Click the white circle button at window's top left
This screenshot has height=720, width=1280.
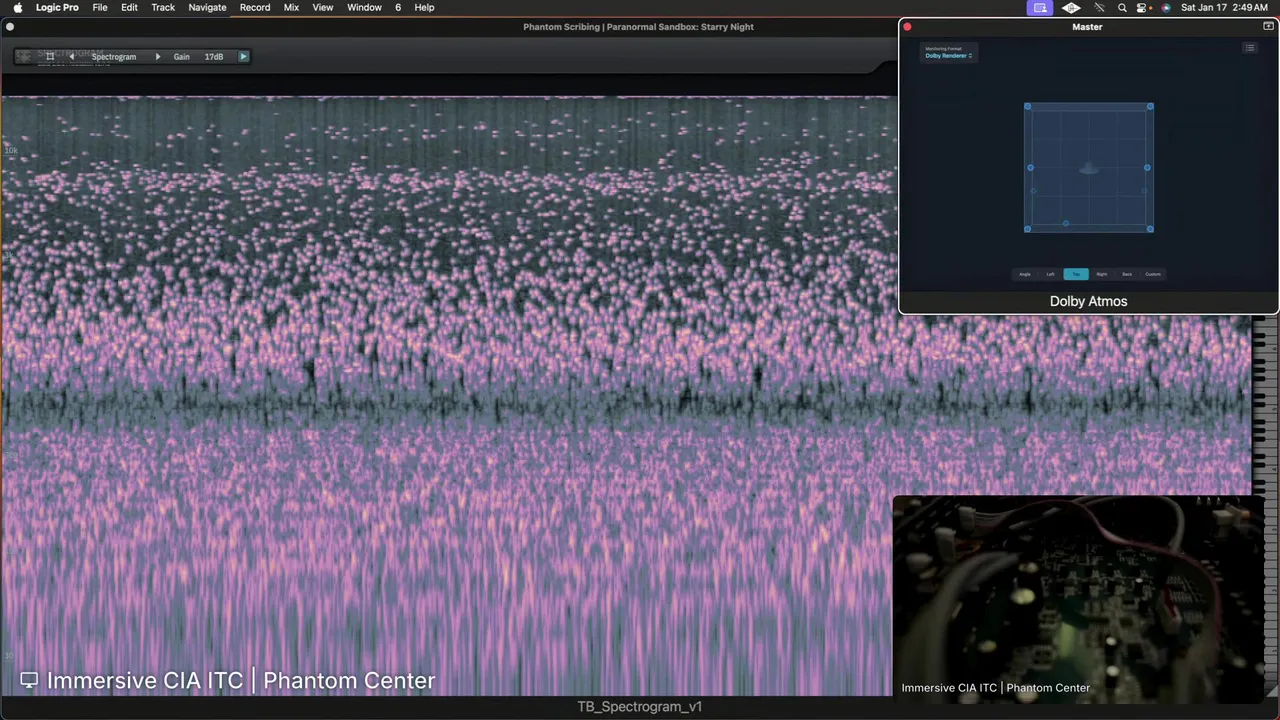(10, 27)
